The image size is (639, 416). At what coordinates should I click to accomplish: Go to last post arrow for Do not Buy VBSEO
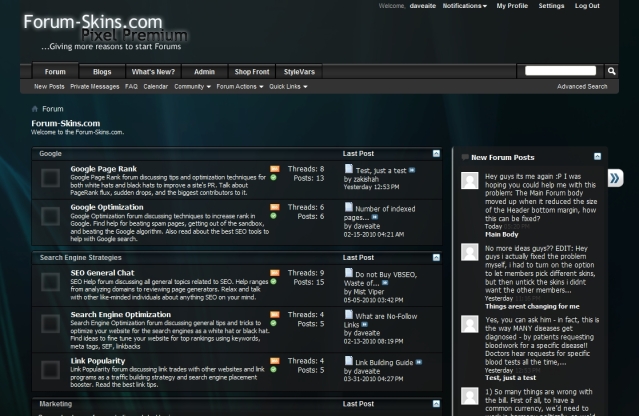385,283
